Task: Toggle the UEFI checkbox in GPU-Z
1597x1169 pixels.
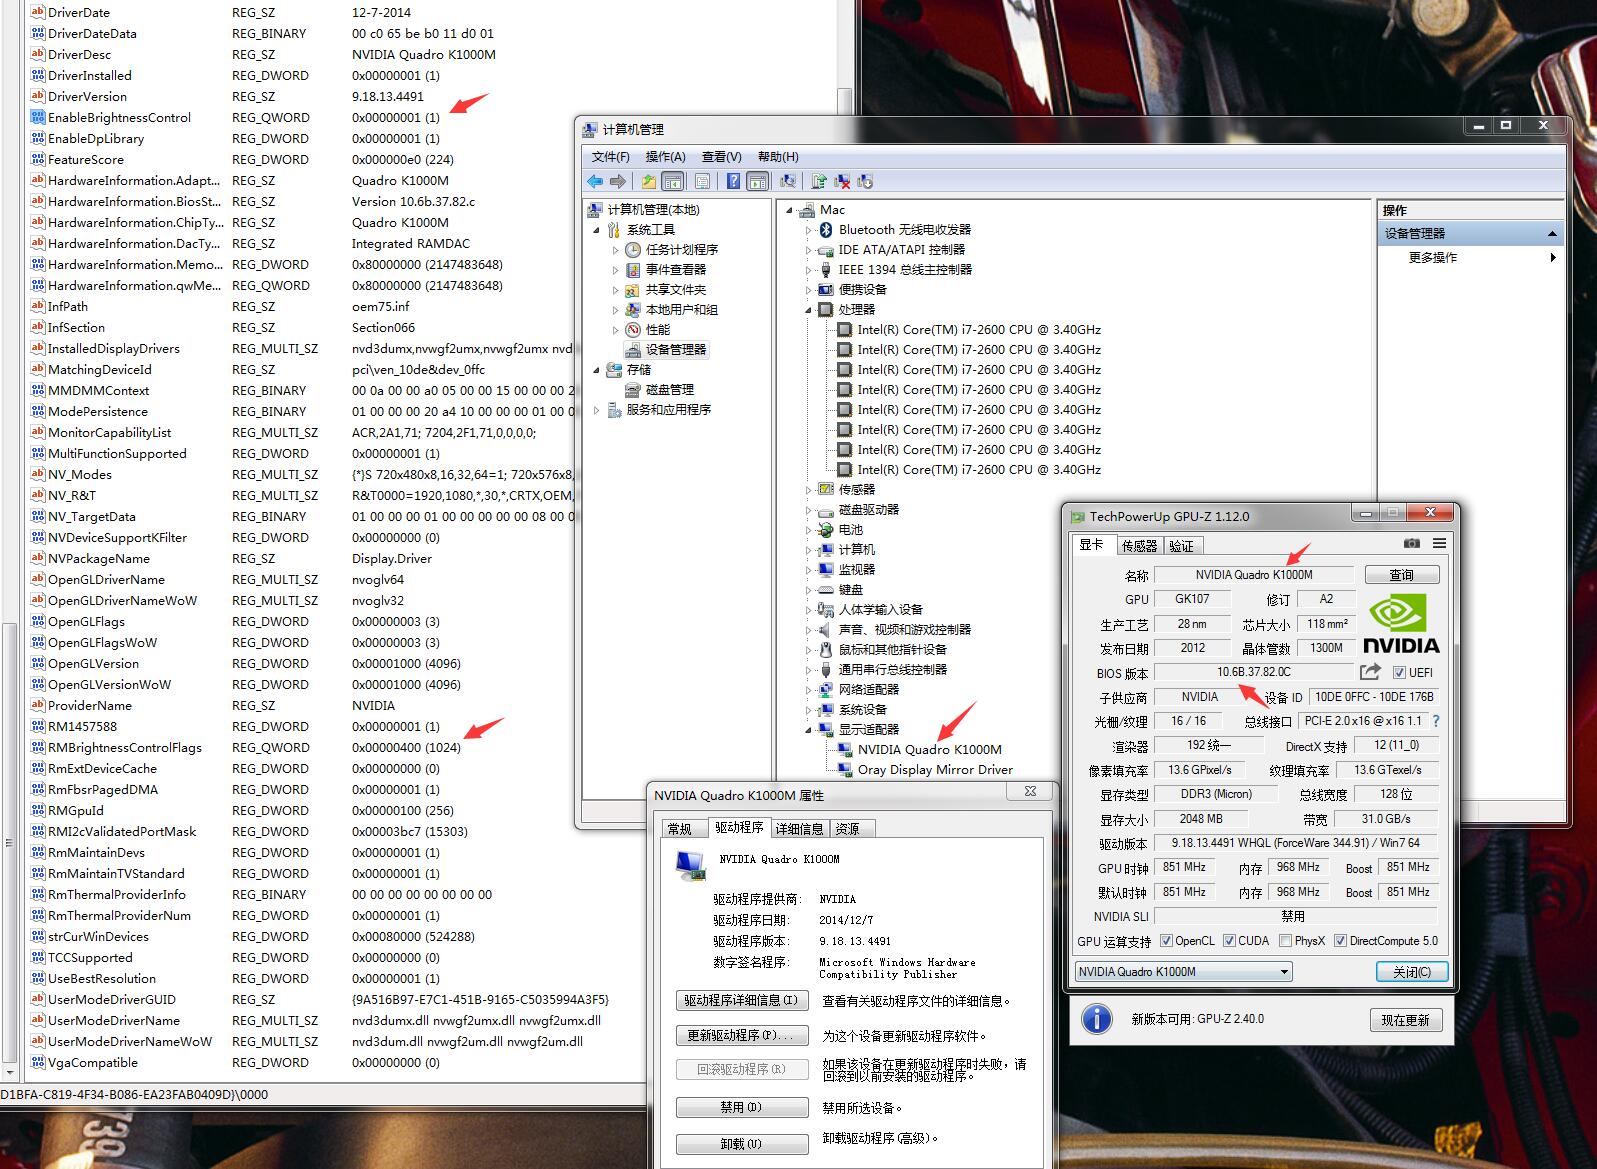Action: tap(1399, 672)
